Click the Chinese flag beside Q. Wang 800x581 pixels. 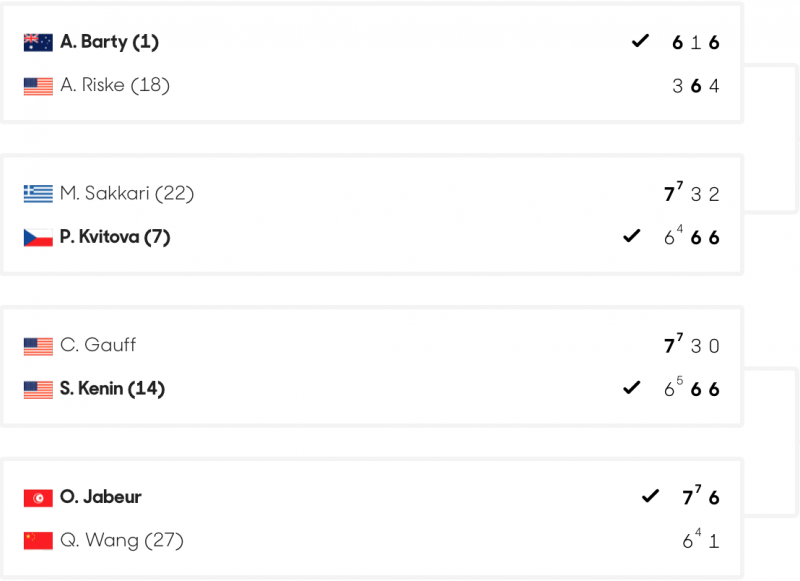coord(38,541)
